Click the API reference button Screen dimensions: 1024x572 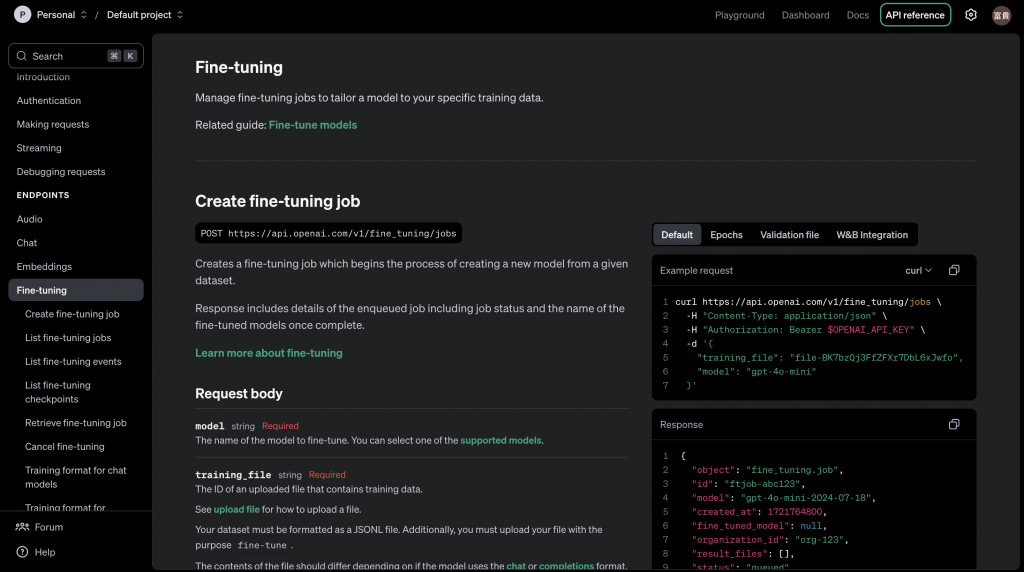(915, 15)
